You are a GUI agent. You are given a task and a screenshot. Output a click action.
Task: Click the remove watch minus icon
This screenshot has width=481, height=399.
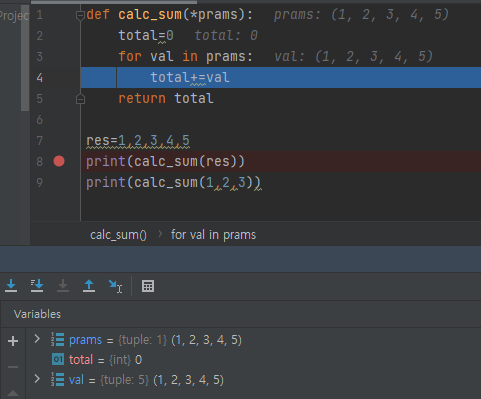pos(13,367)
